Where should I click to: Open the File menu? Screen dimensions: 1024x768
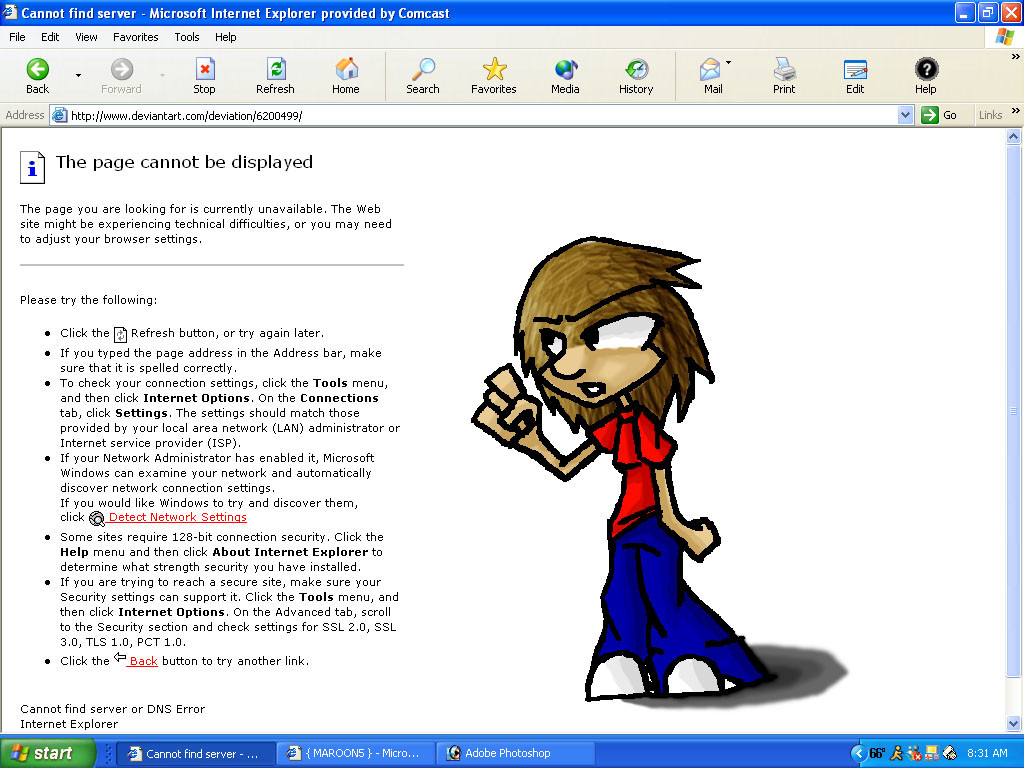[x=17, y=37]
